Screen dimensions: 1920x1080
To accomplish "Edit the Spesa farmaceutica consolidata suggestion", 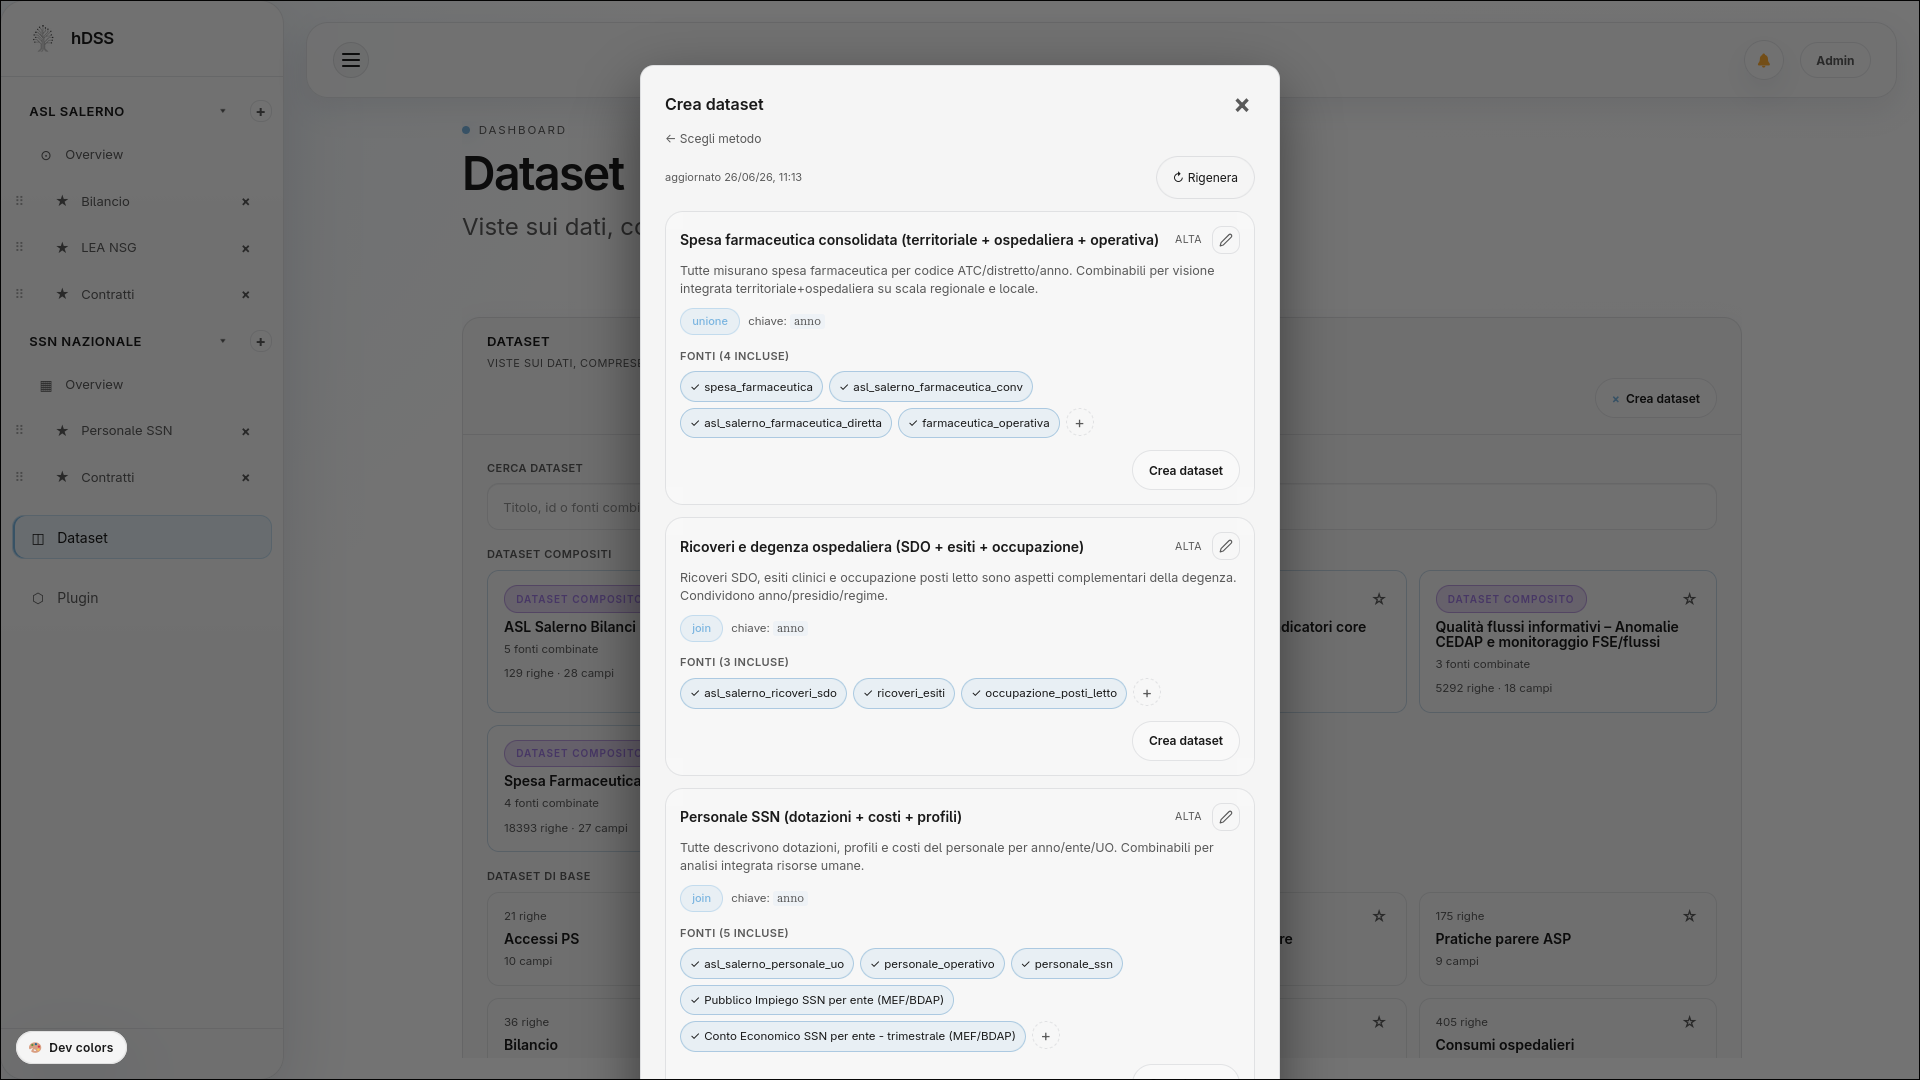I will [x=1226, y=240].
